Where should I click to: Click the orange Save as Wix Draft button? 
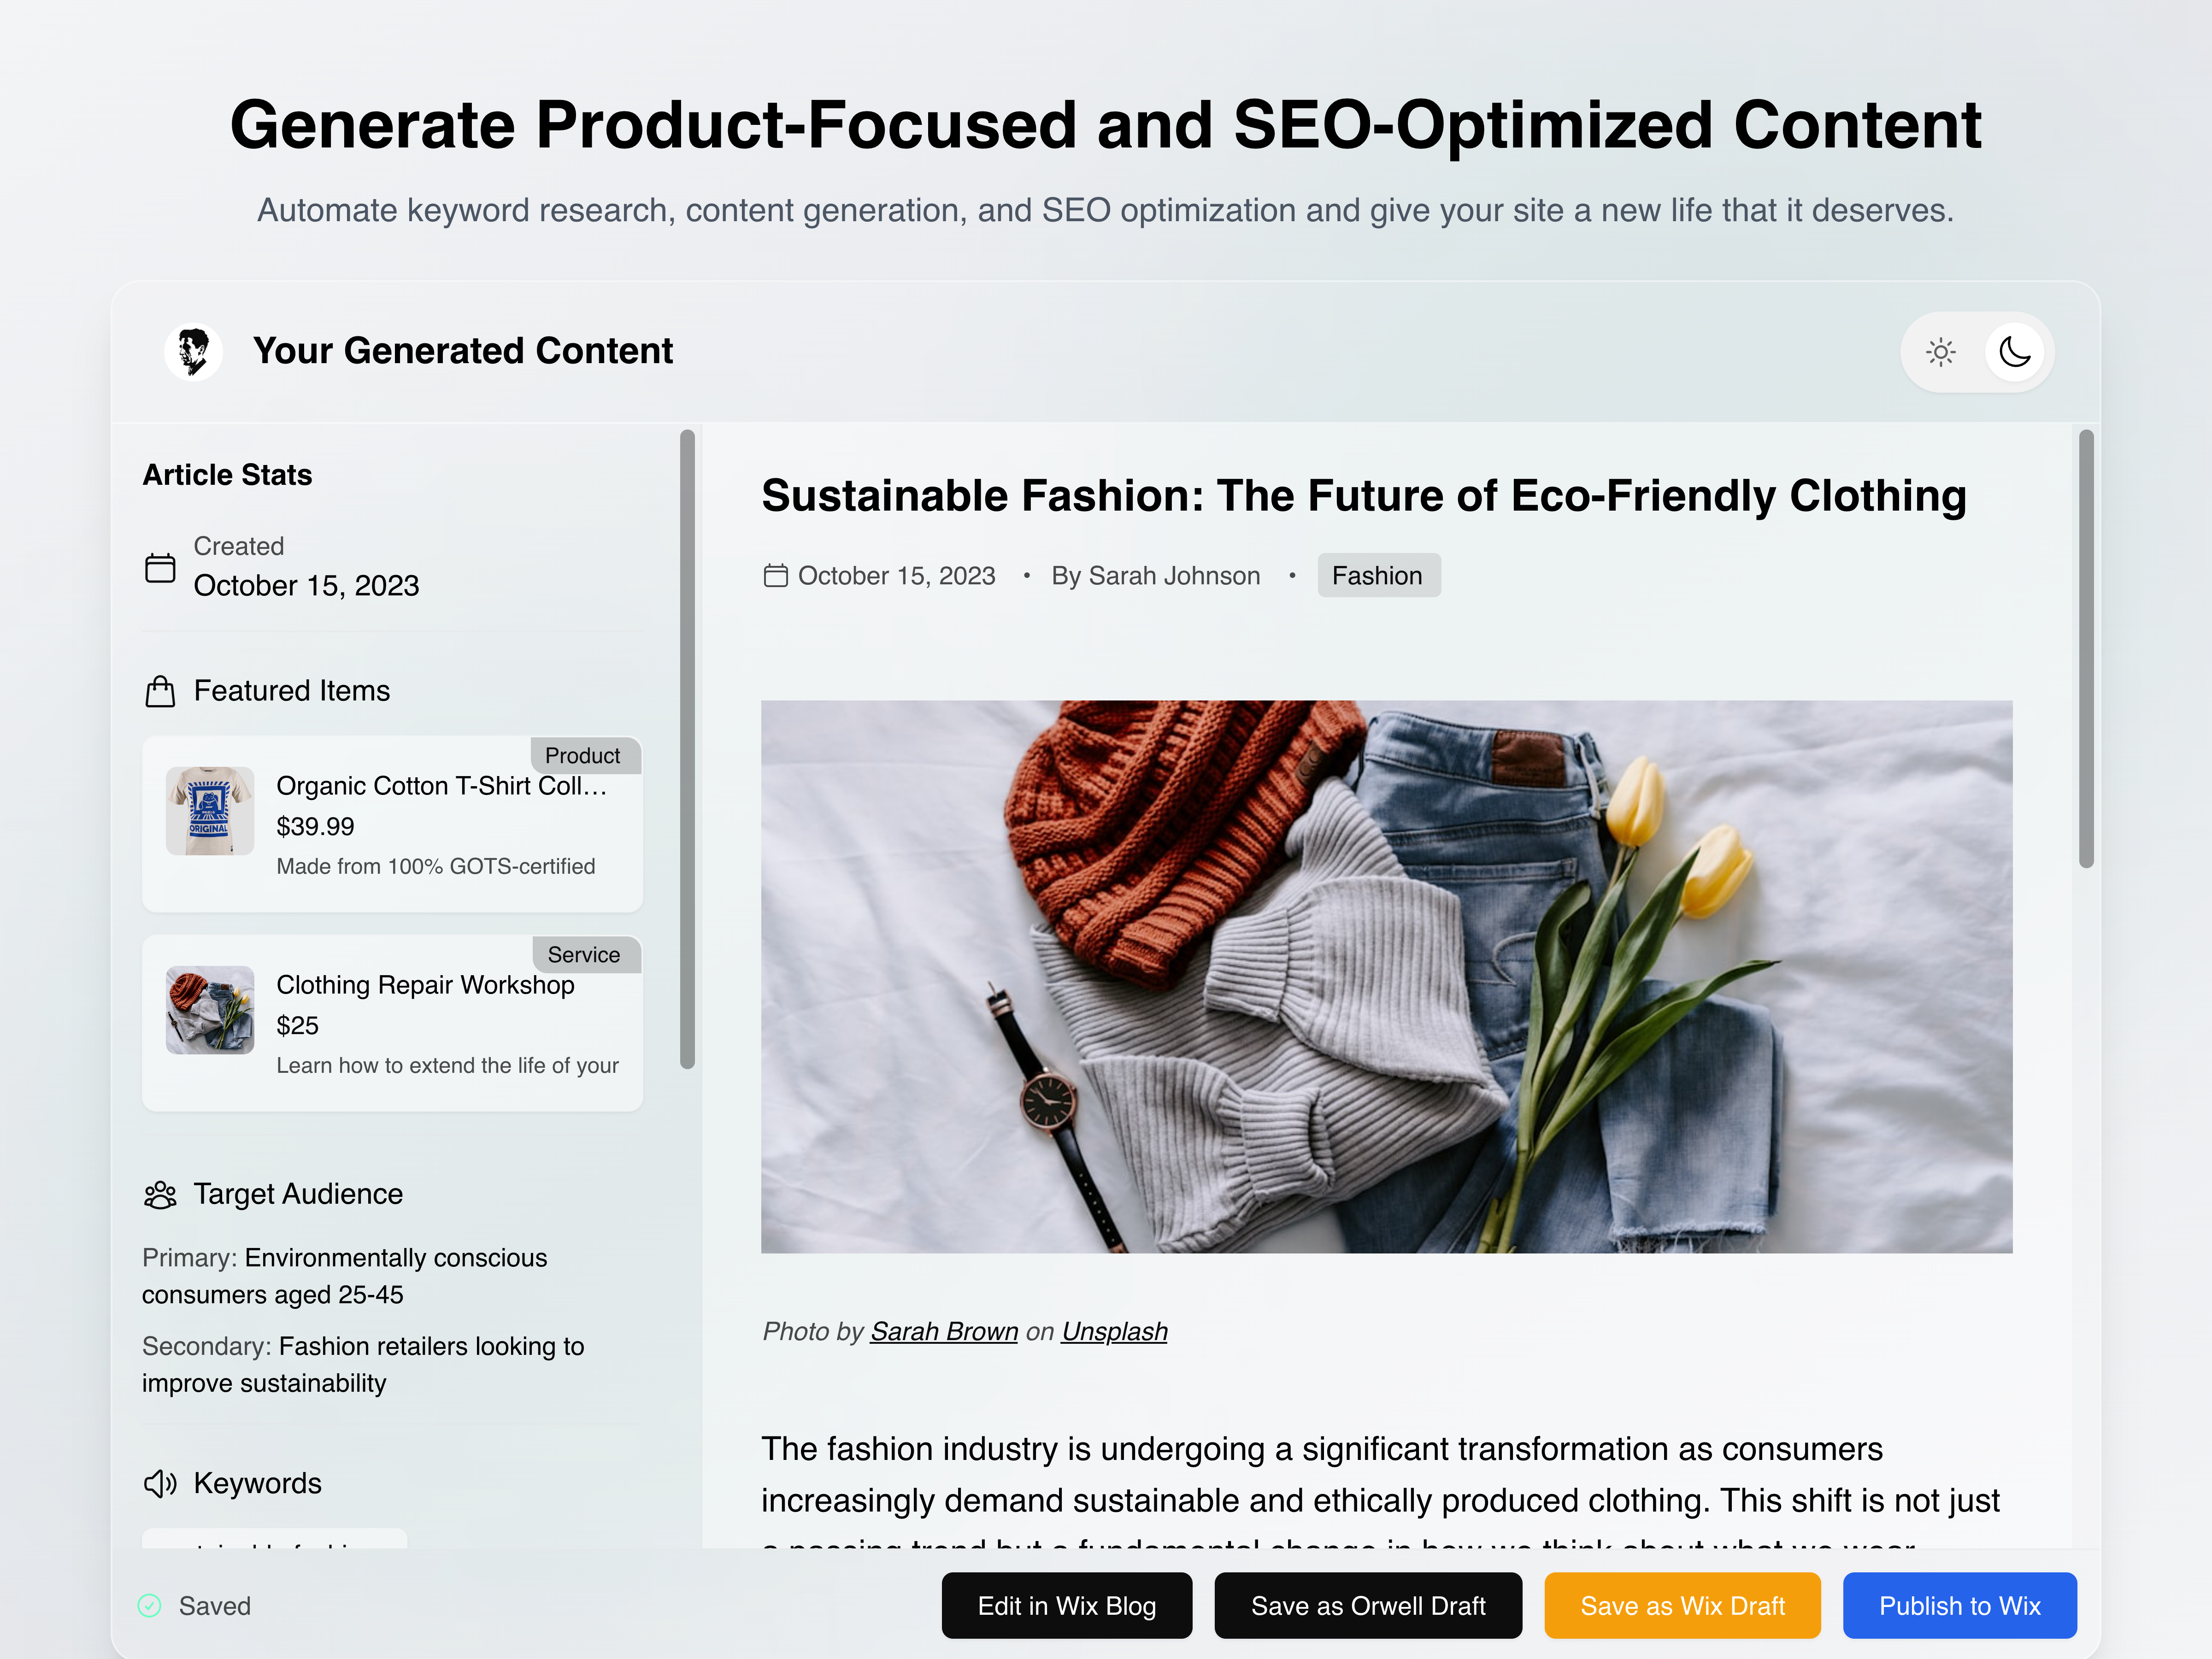click(1682, 1605)
